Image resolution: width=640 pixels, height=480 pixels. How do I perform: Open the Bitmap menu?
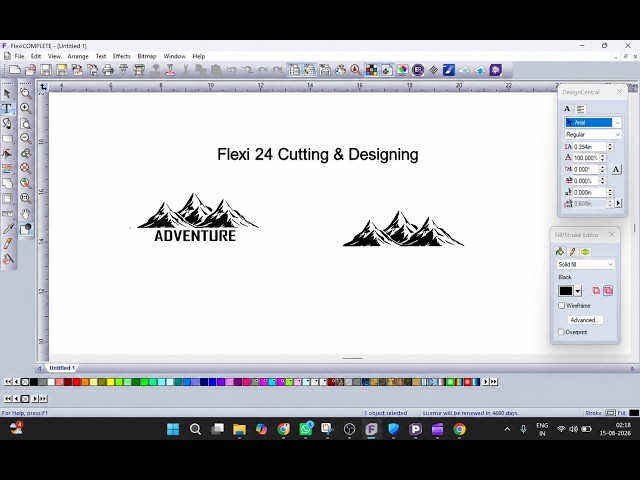coord(147,56)
